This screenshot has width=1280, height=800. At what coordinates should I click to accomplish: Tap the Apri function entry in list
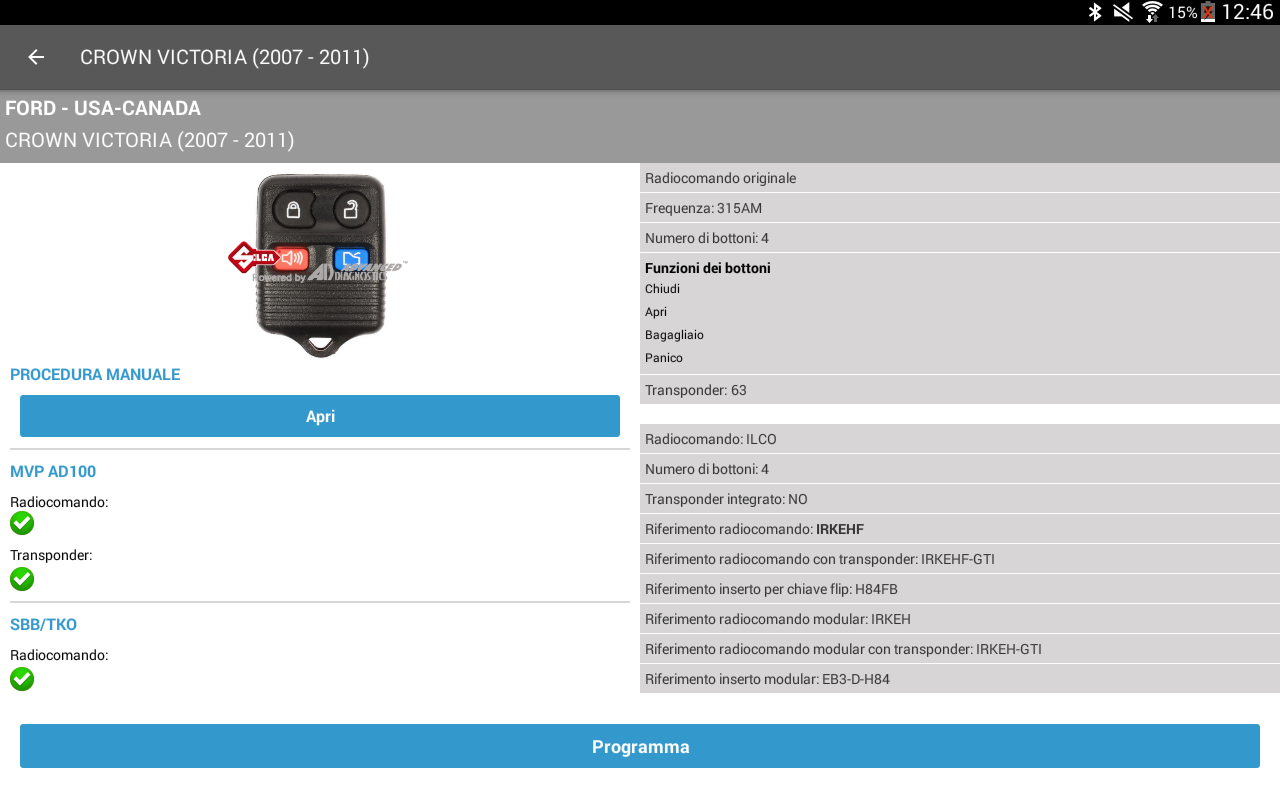[x=656, y=312]
